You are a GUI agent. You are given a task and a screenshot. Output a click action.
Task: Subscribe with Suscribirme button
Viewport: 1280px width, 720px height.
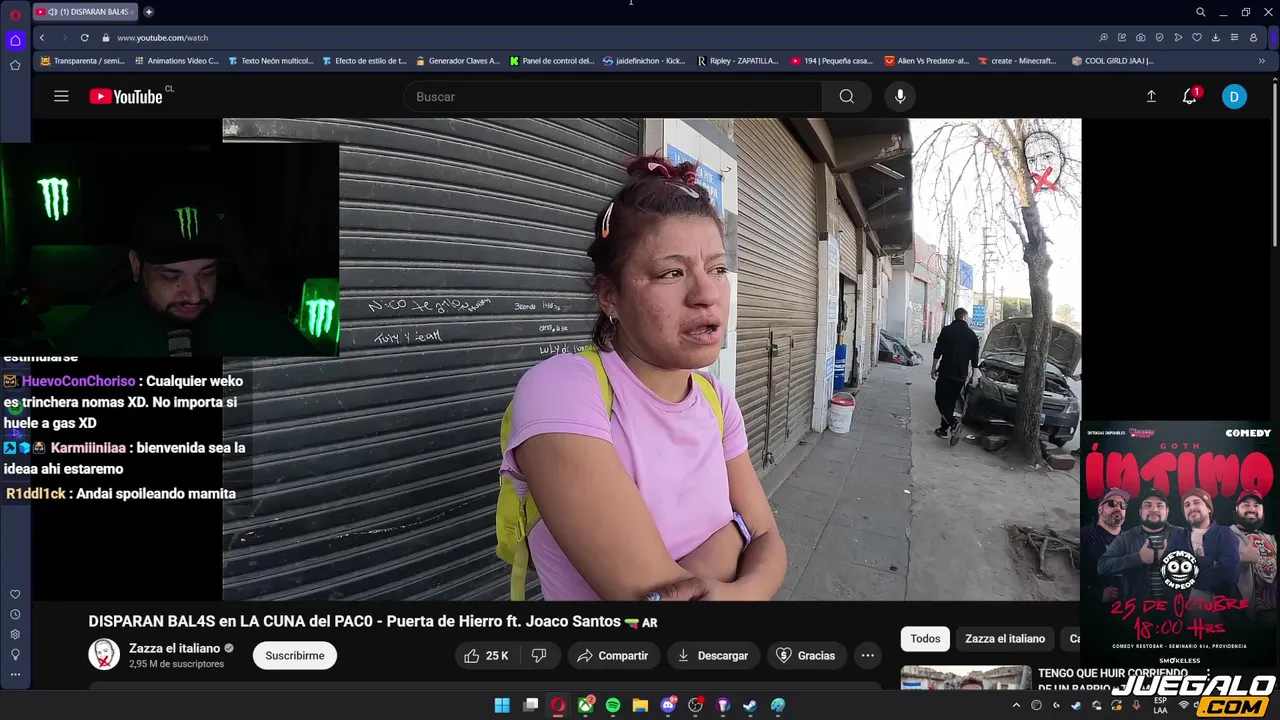pyautogui.click(x=295, y=656)
